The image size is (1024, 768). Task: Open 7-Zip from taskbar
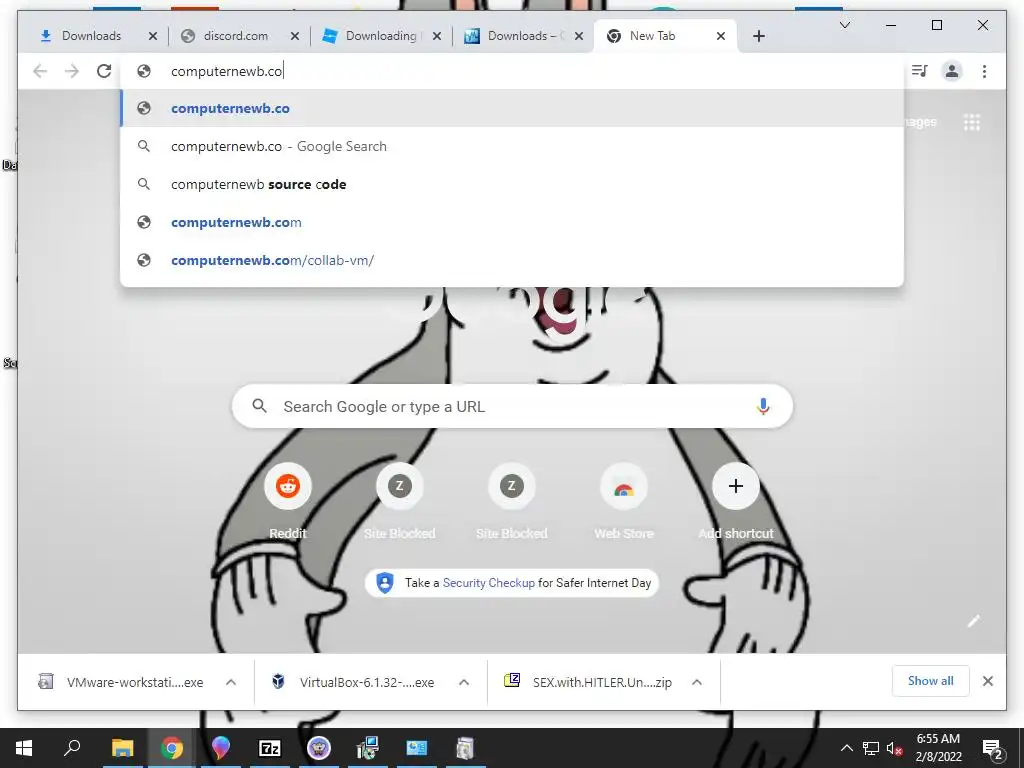(270, 748)
